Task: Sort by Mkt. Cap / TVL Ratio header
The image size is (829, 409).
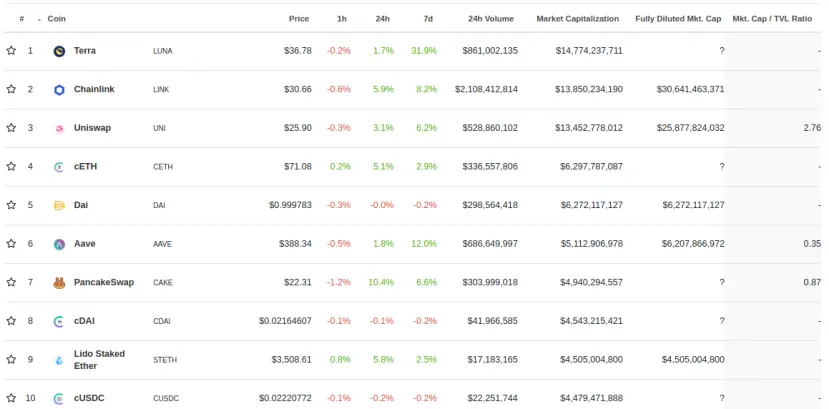Action: pos(772,18)
